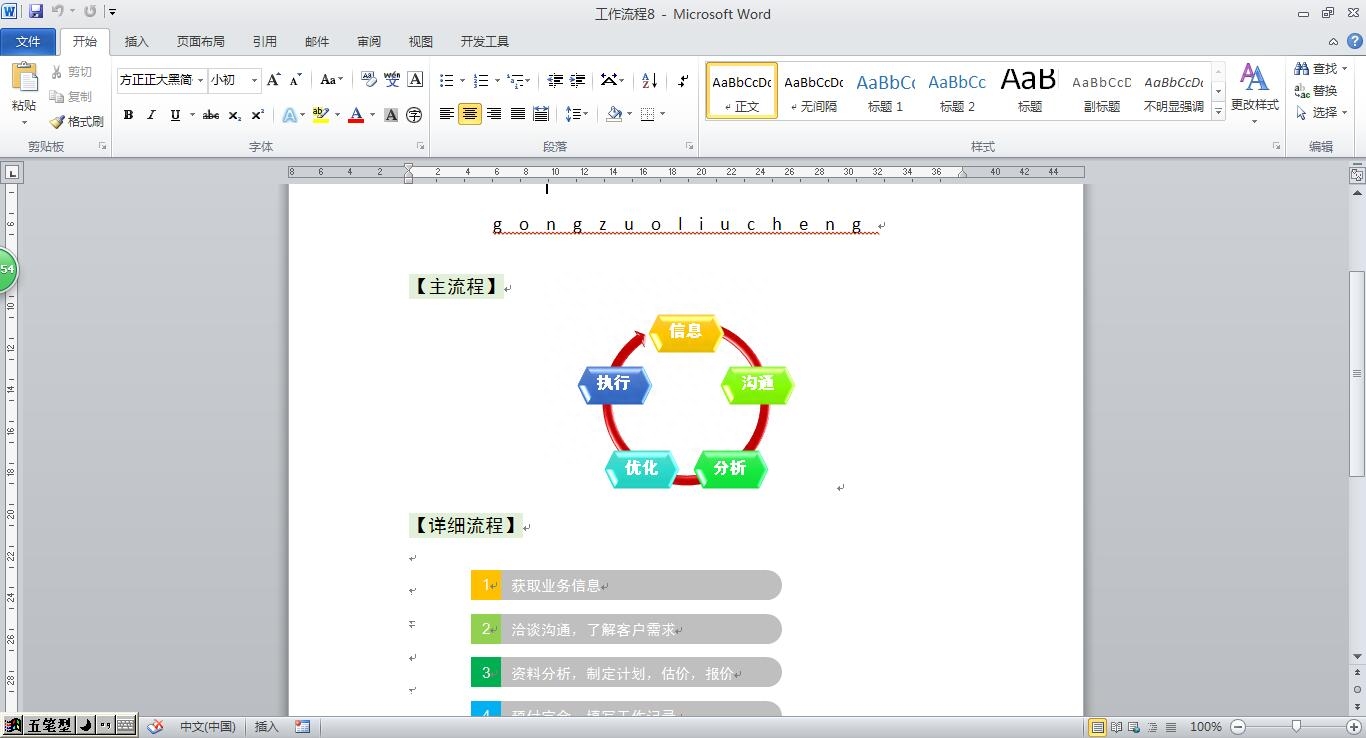The width and height of the screenshot is (1366, 738).
Task: Open the font name dropdown
Action: pyautogui.click(x=201, y=80)
